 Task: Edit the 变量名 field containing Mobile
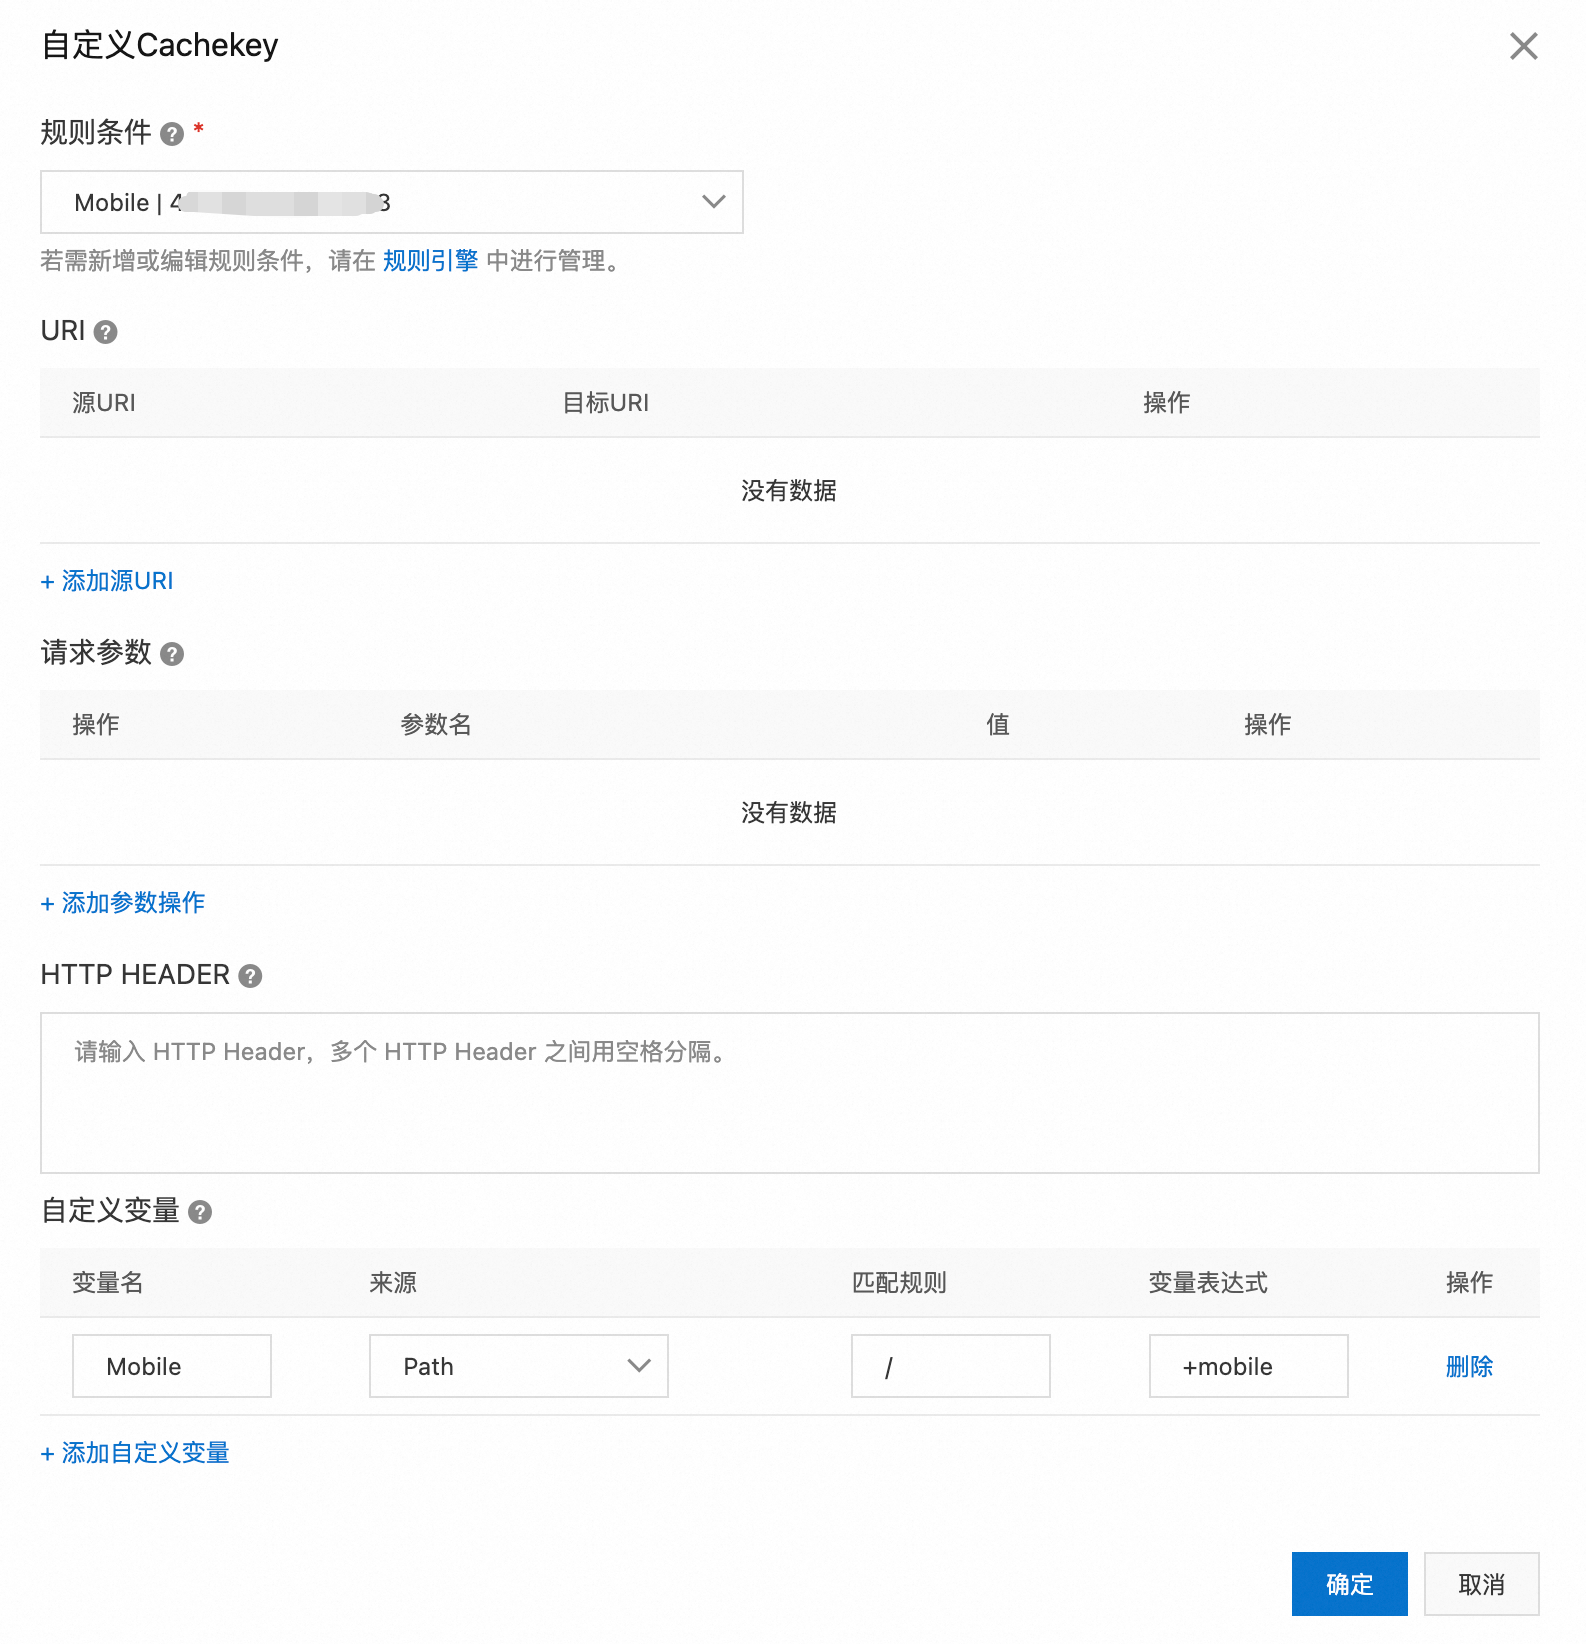pos(172,1366)
